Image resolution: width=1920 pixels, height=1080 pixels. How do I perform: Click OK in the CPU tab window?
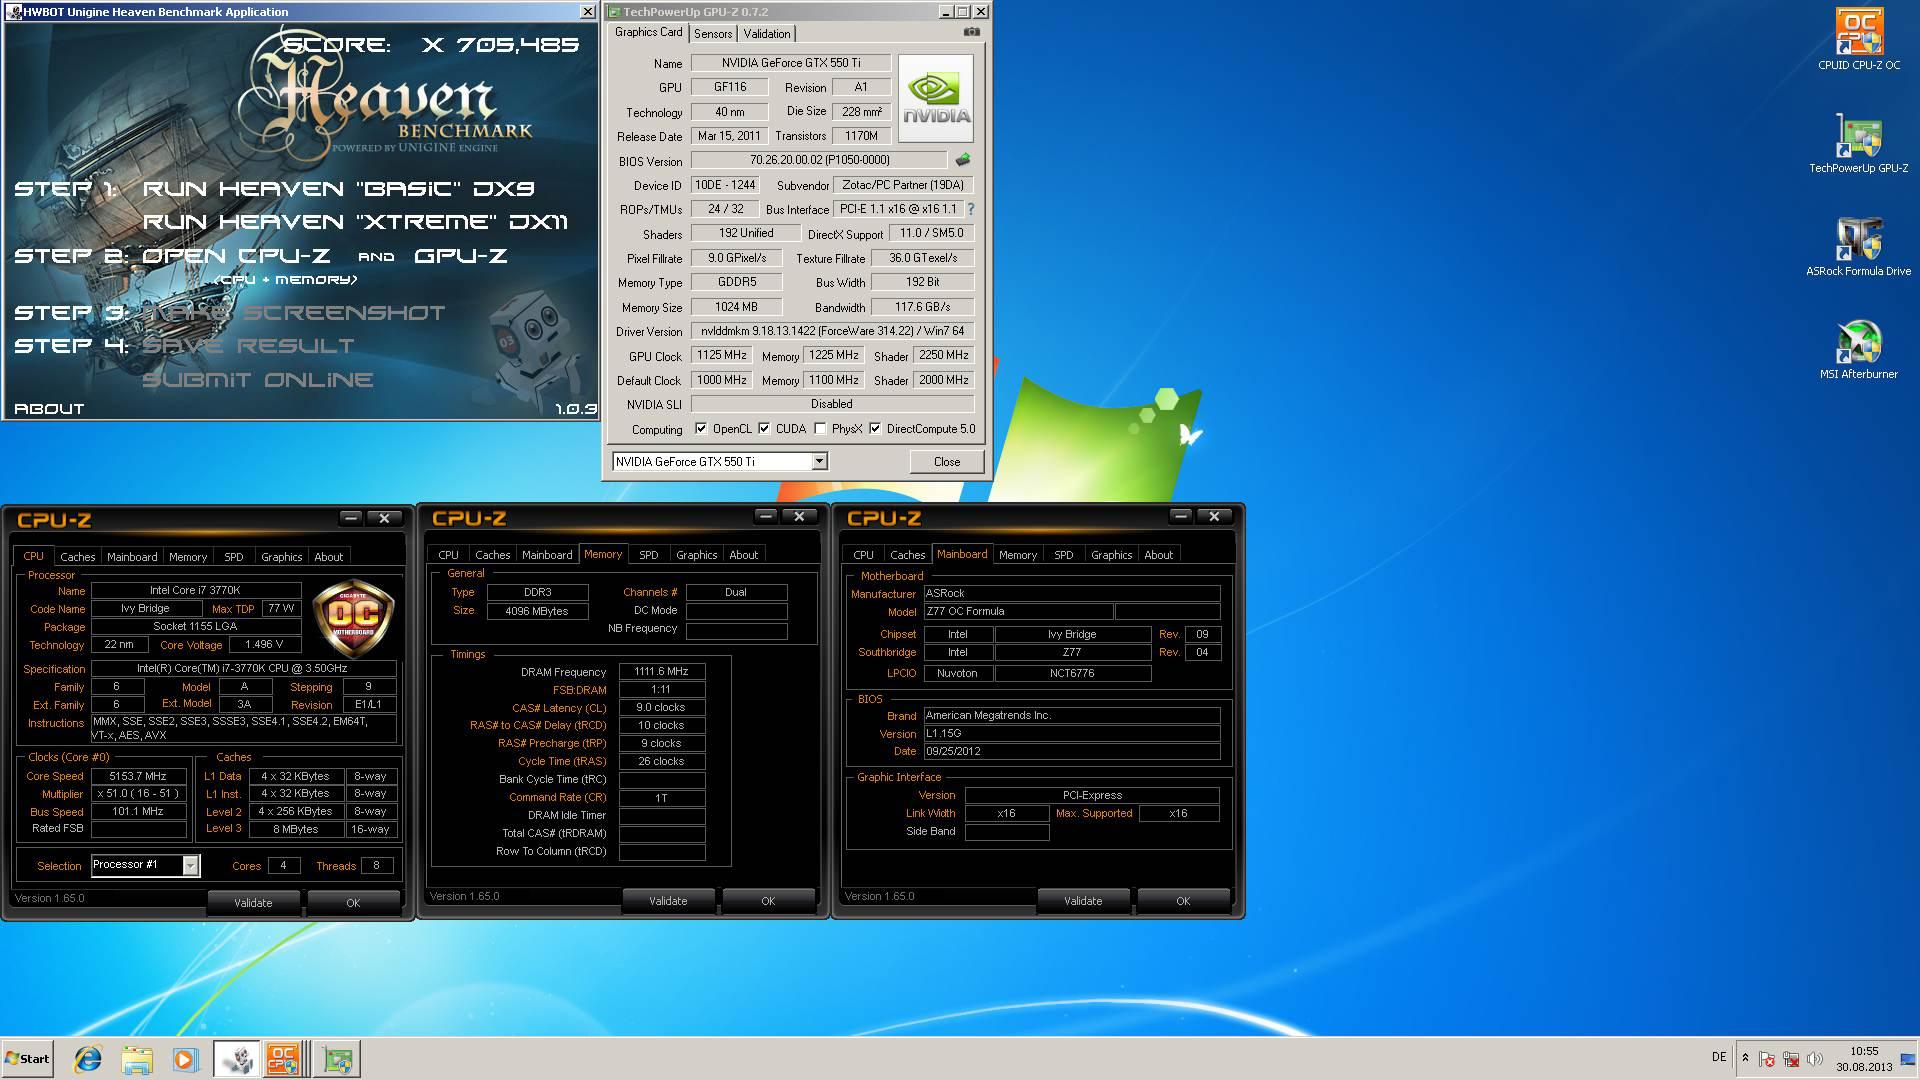(353, 903)
